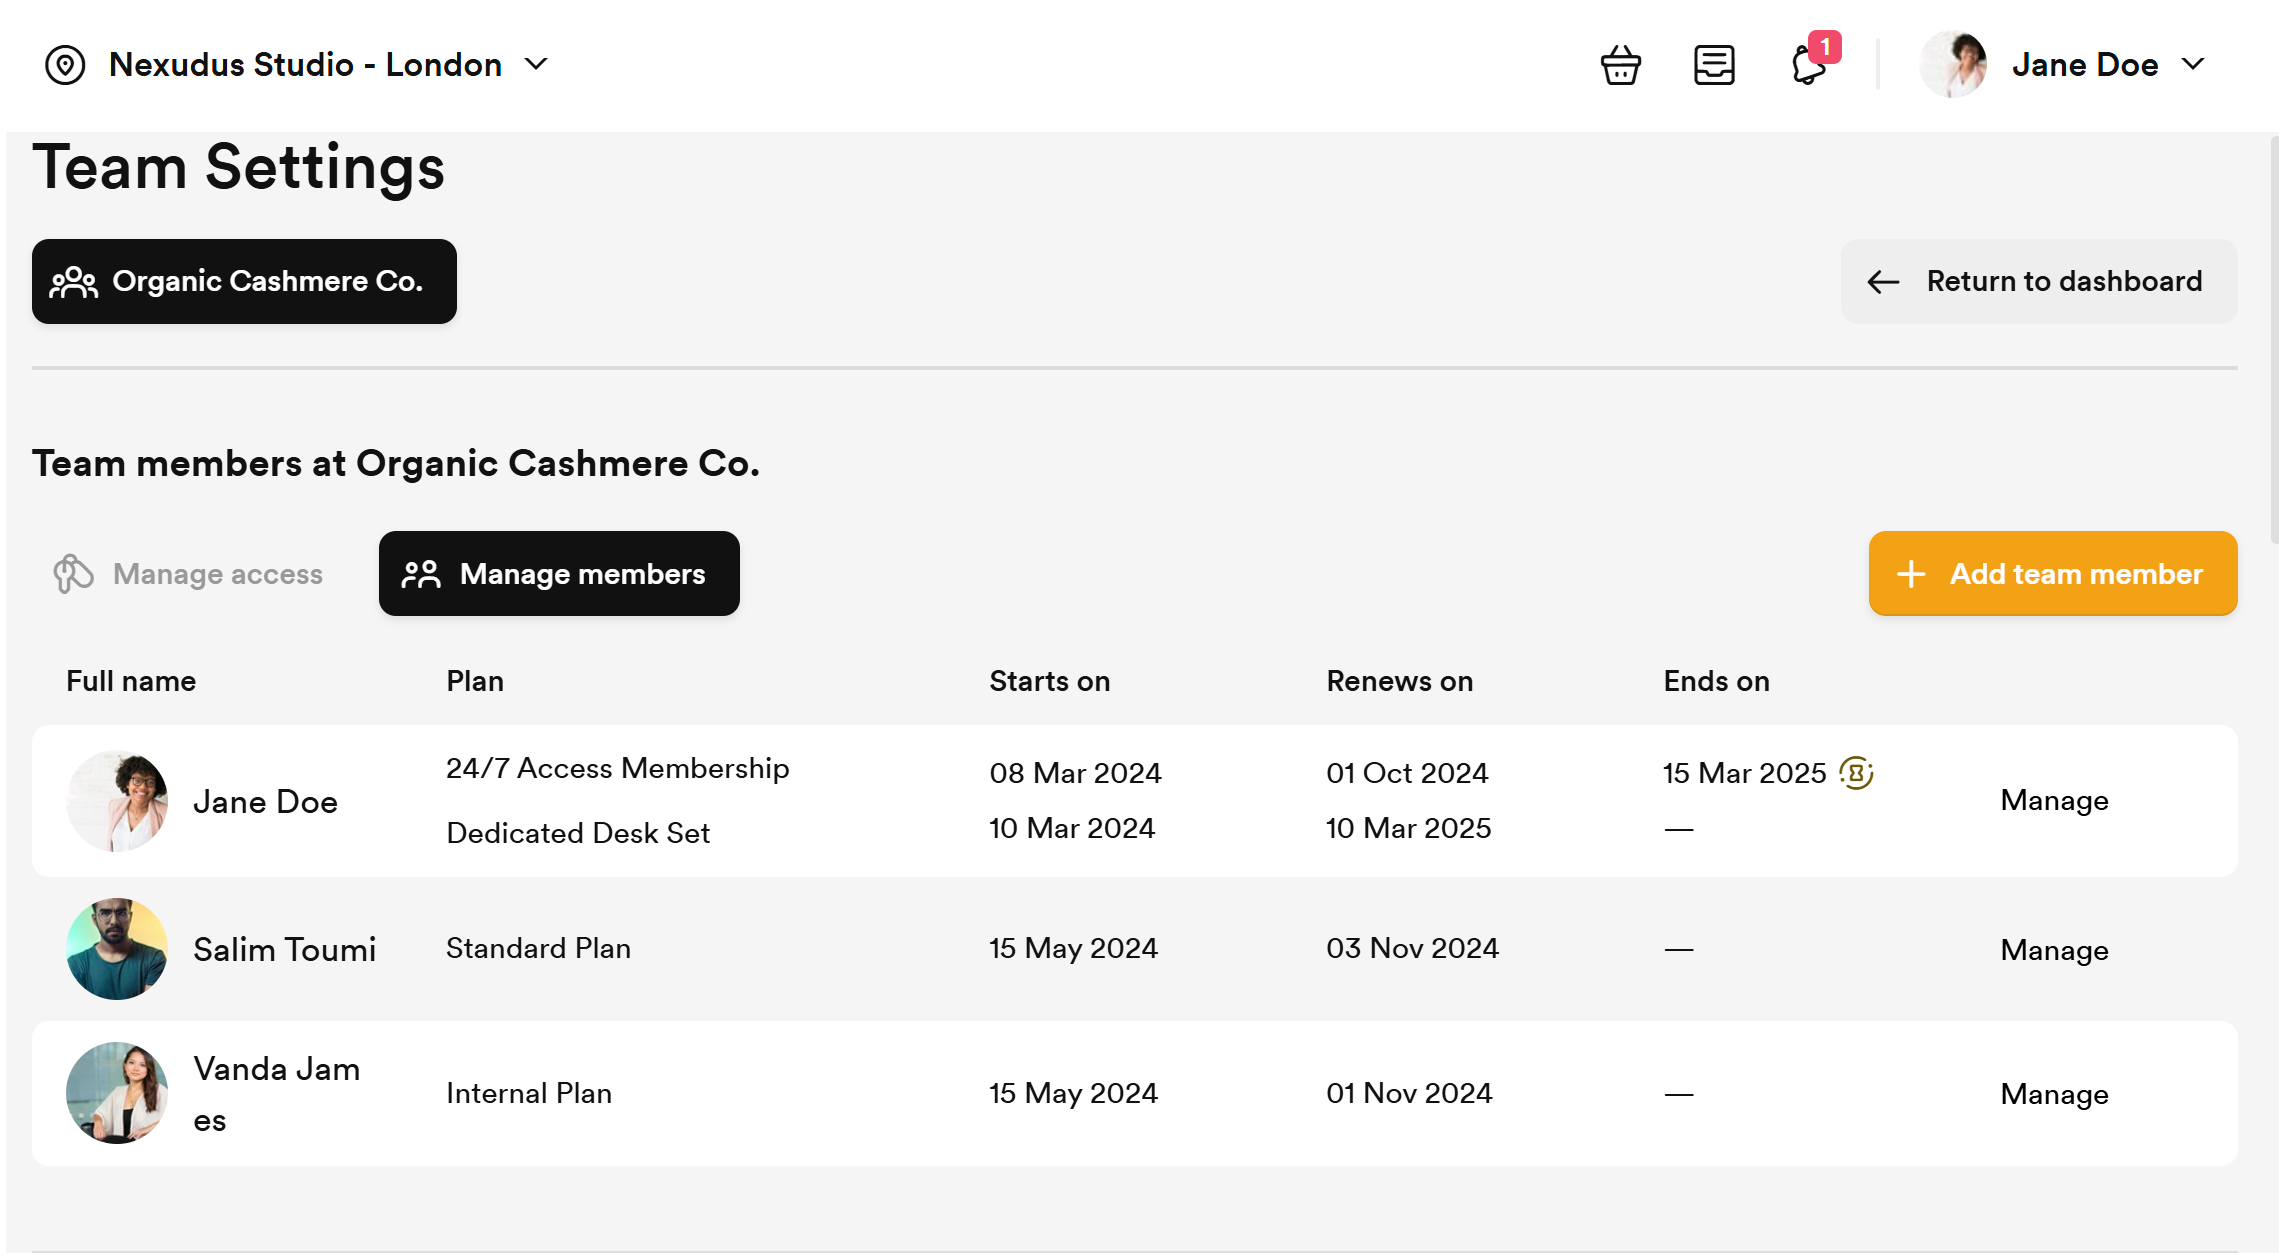Click the Nexudus Studio - London label

[x=305, y=65]
